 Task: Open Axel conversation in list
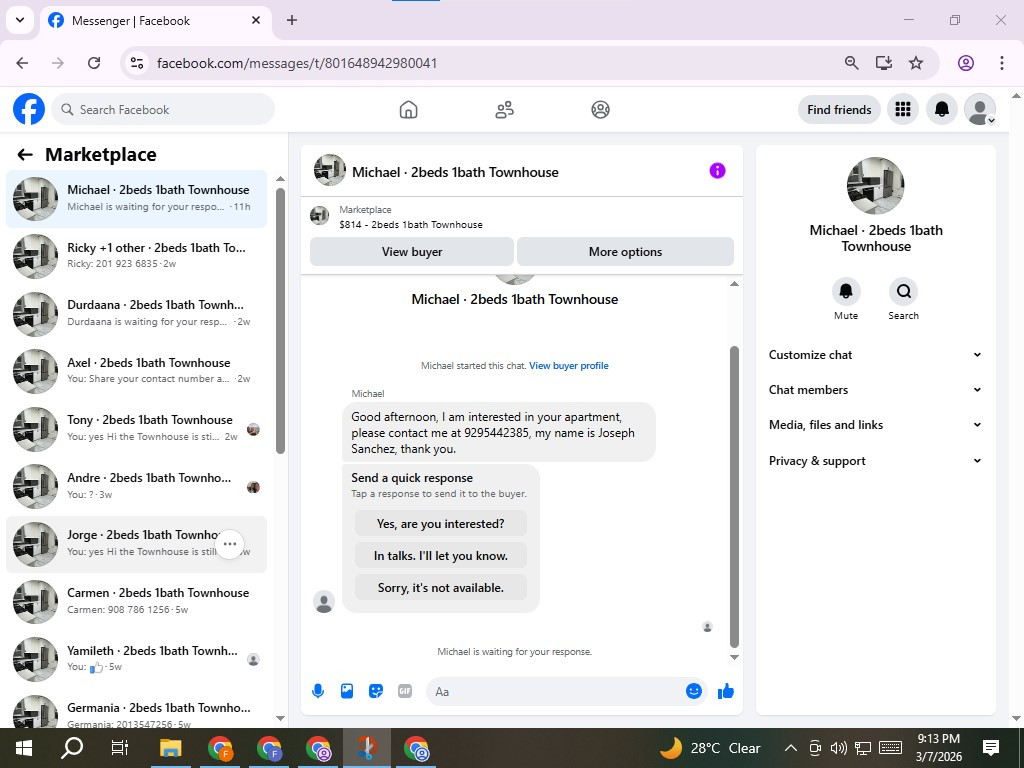136,371
